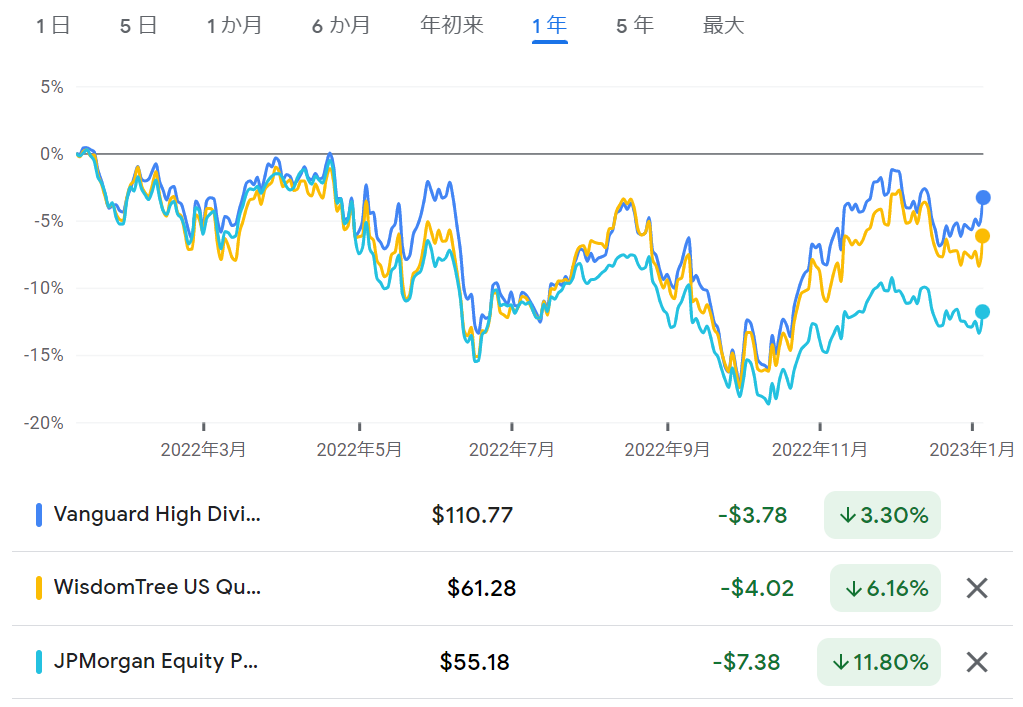Click the blue Vanguard color marker

pyautogui.click(x=39, y=515)
